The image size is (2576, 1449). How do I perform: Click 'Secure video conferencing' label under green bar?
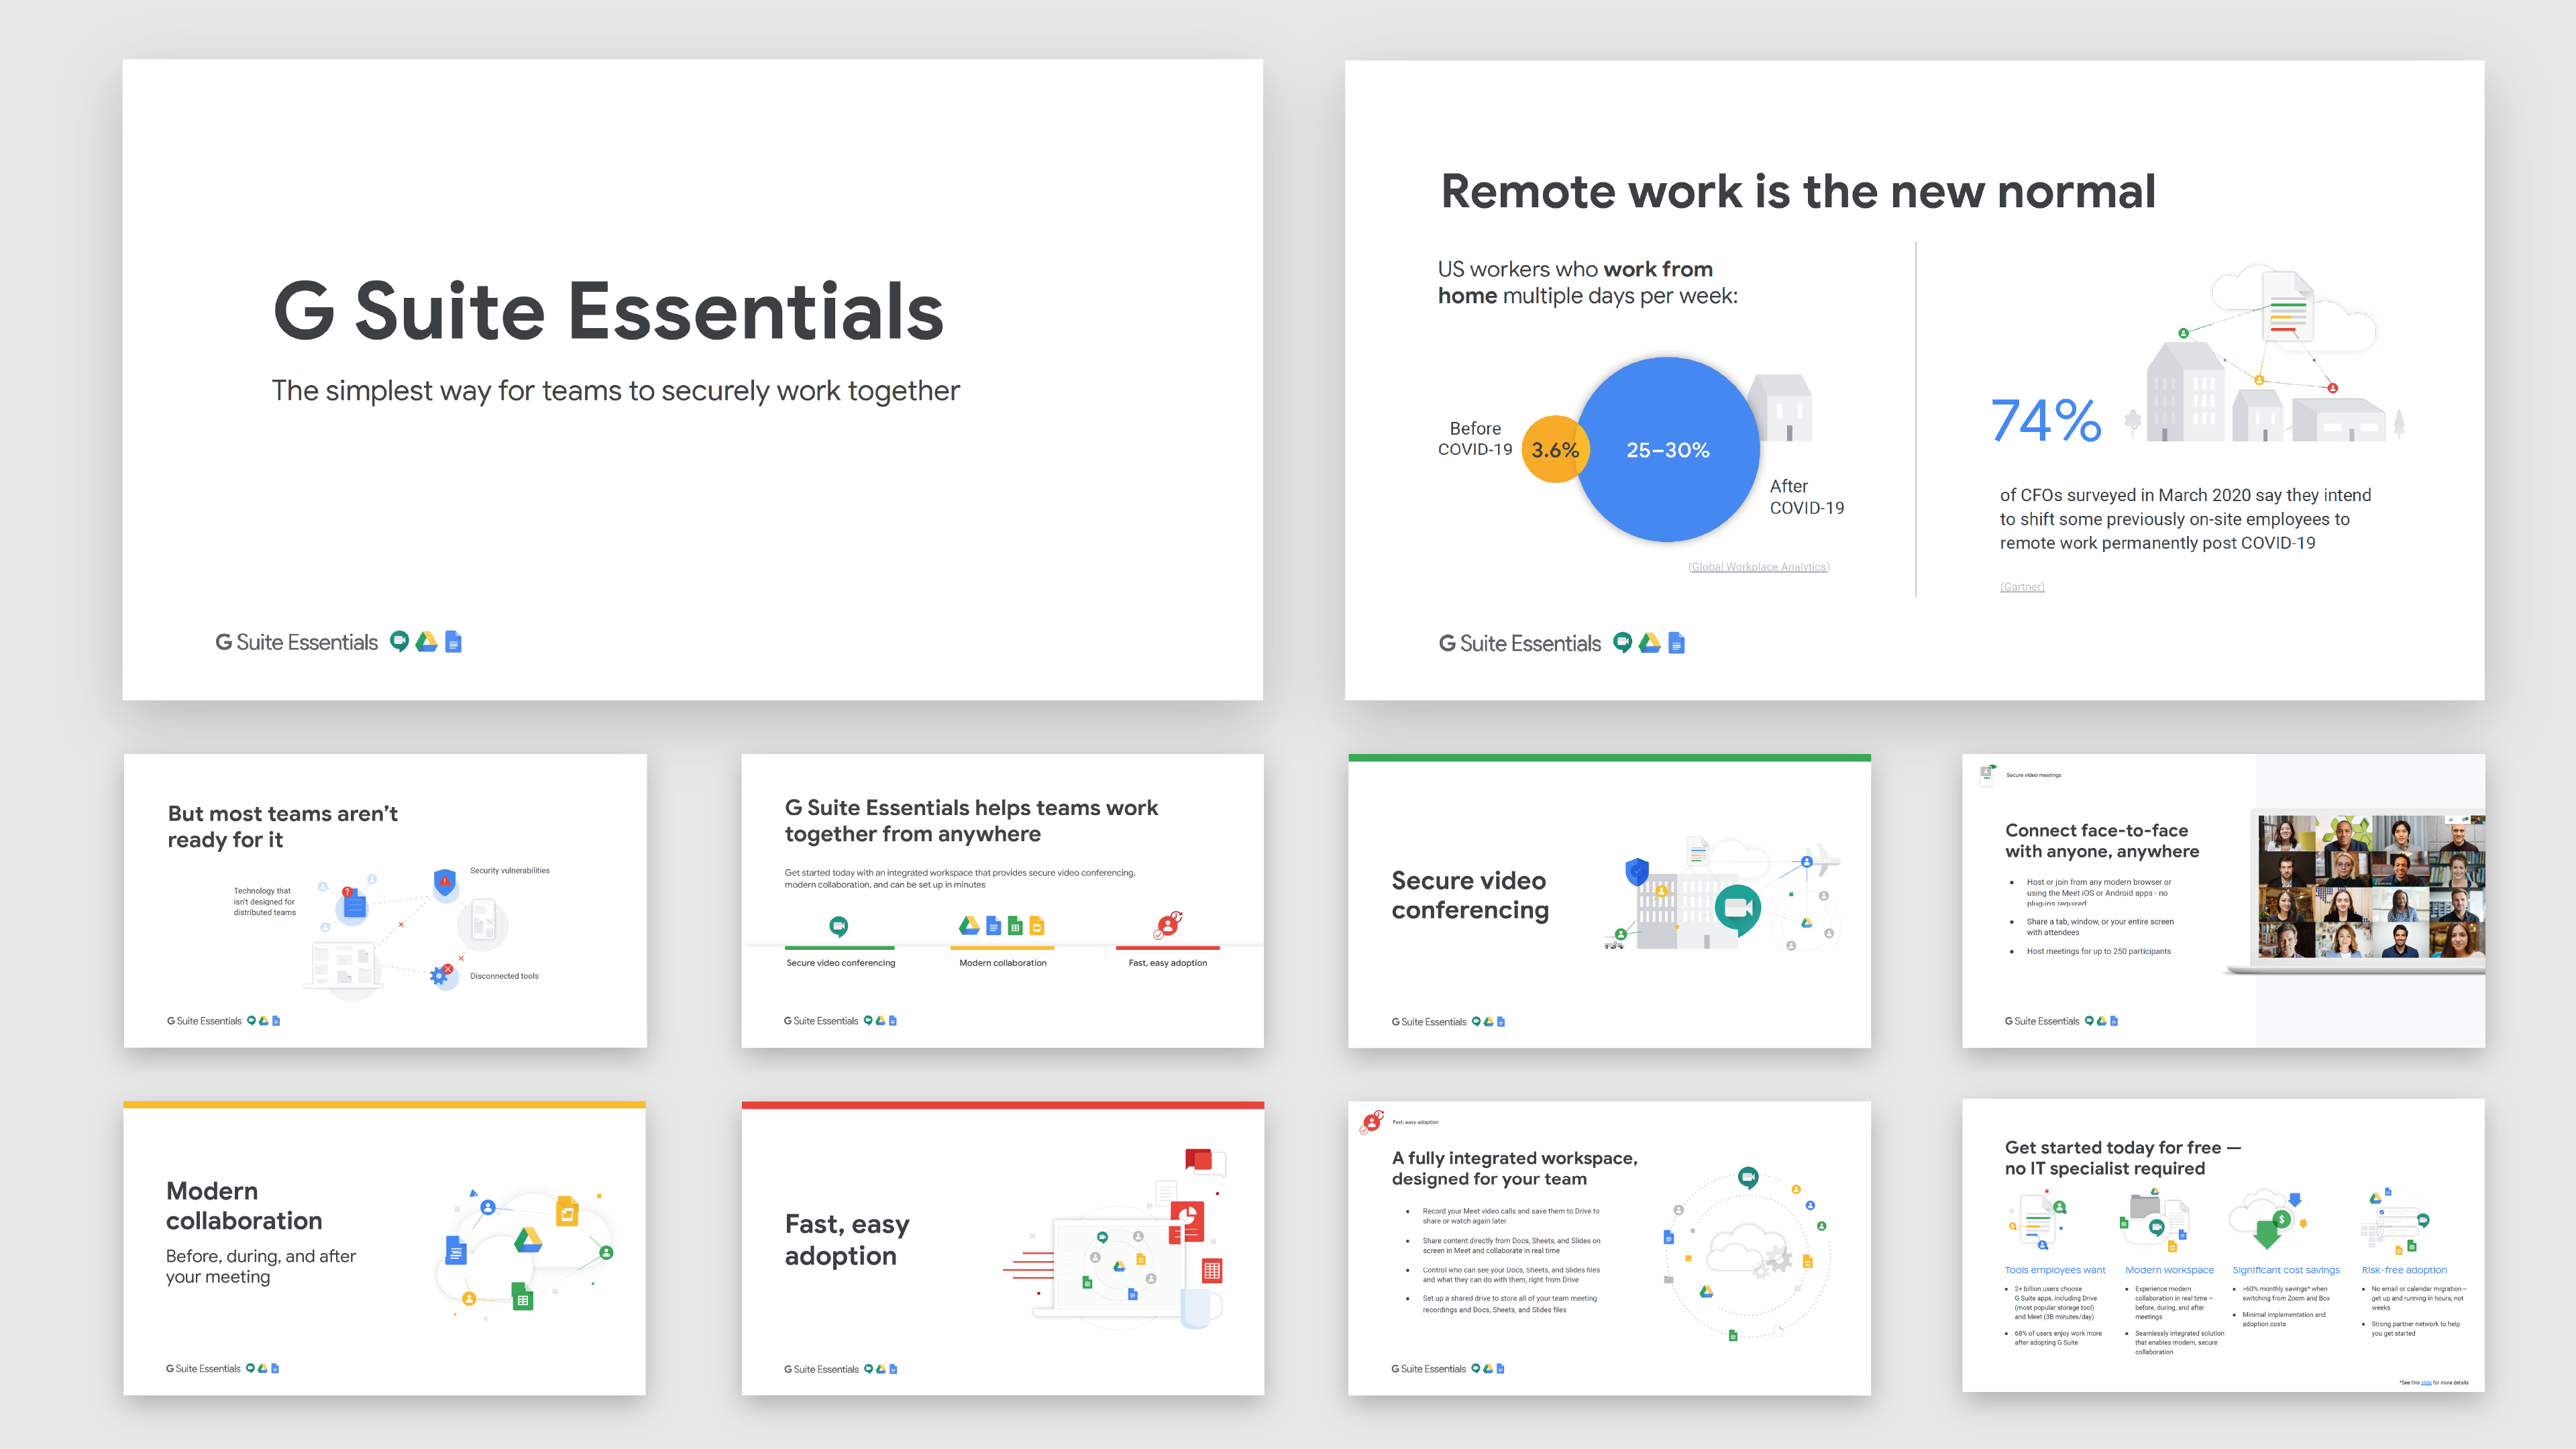pos(840,963)
